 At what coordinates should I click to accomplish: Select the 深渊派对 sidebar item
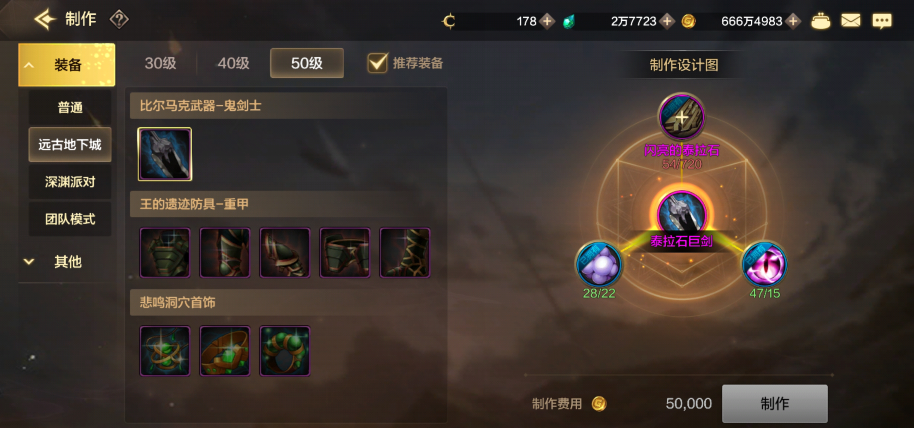coord(70,182)
